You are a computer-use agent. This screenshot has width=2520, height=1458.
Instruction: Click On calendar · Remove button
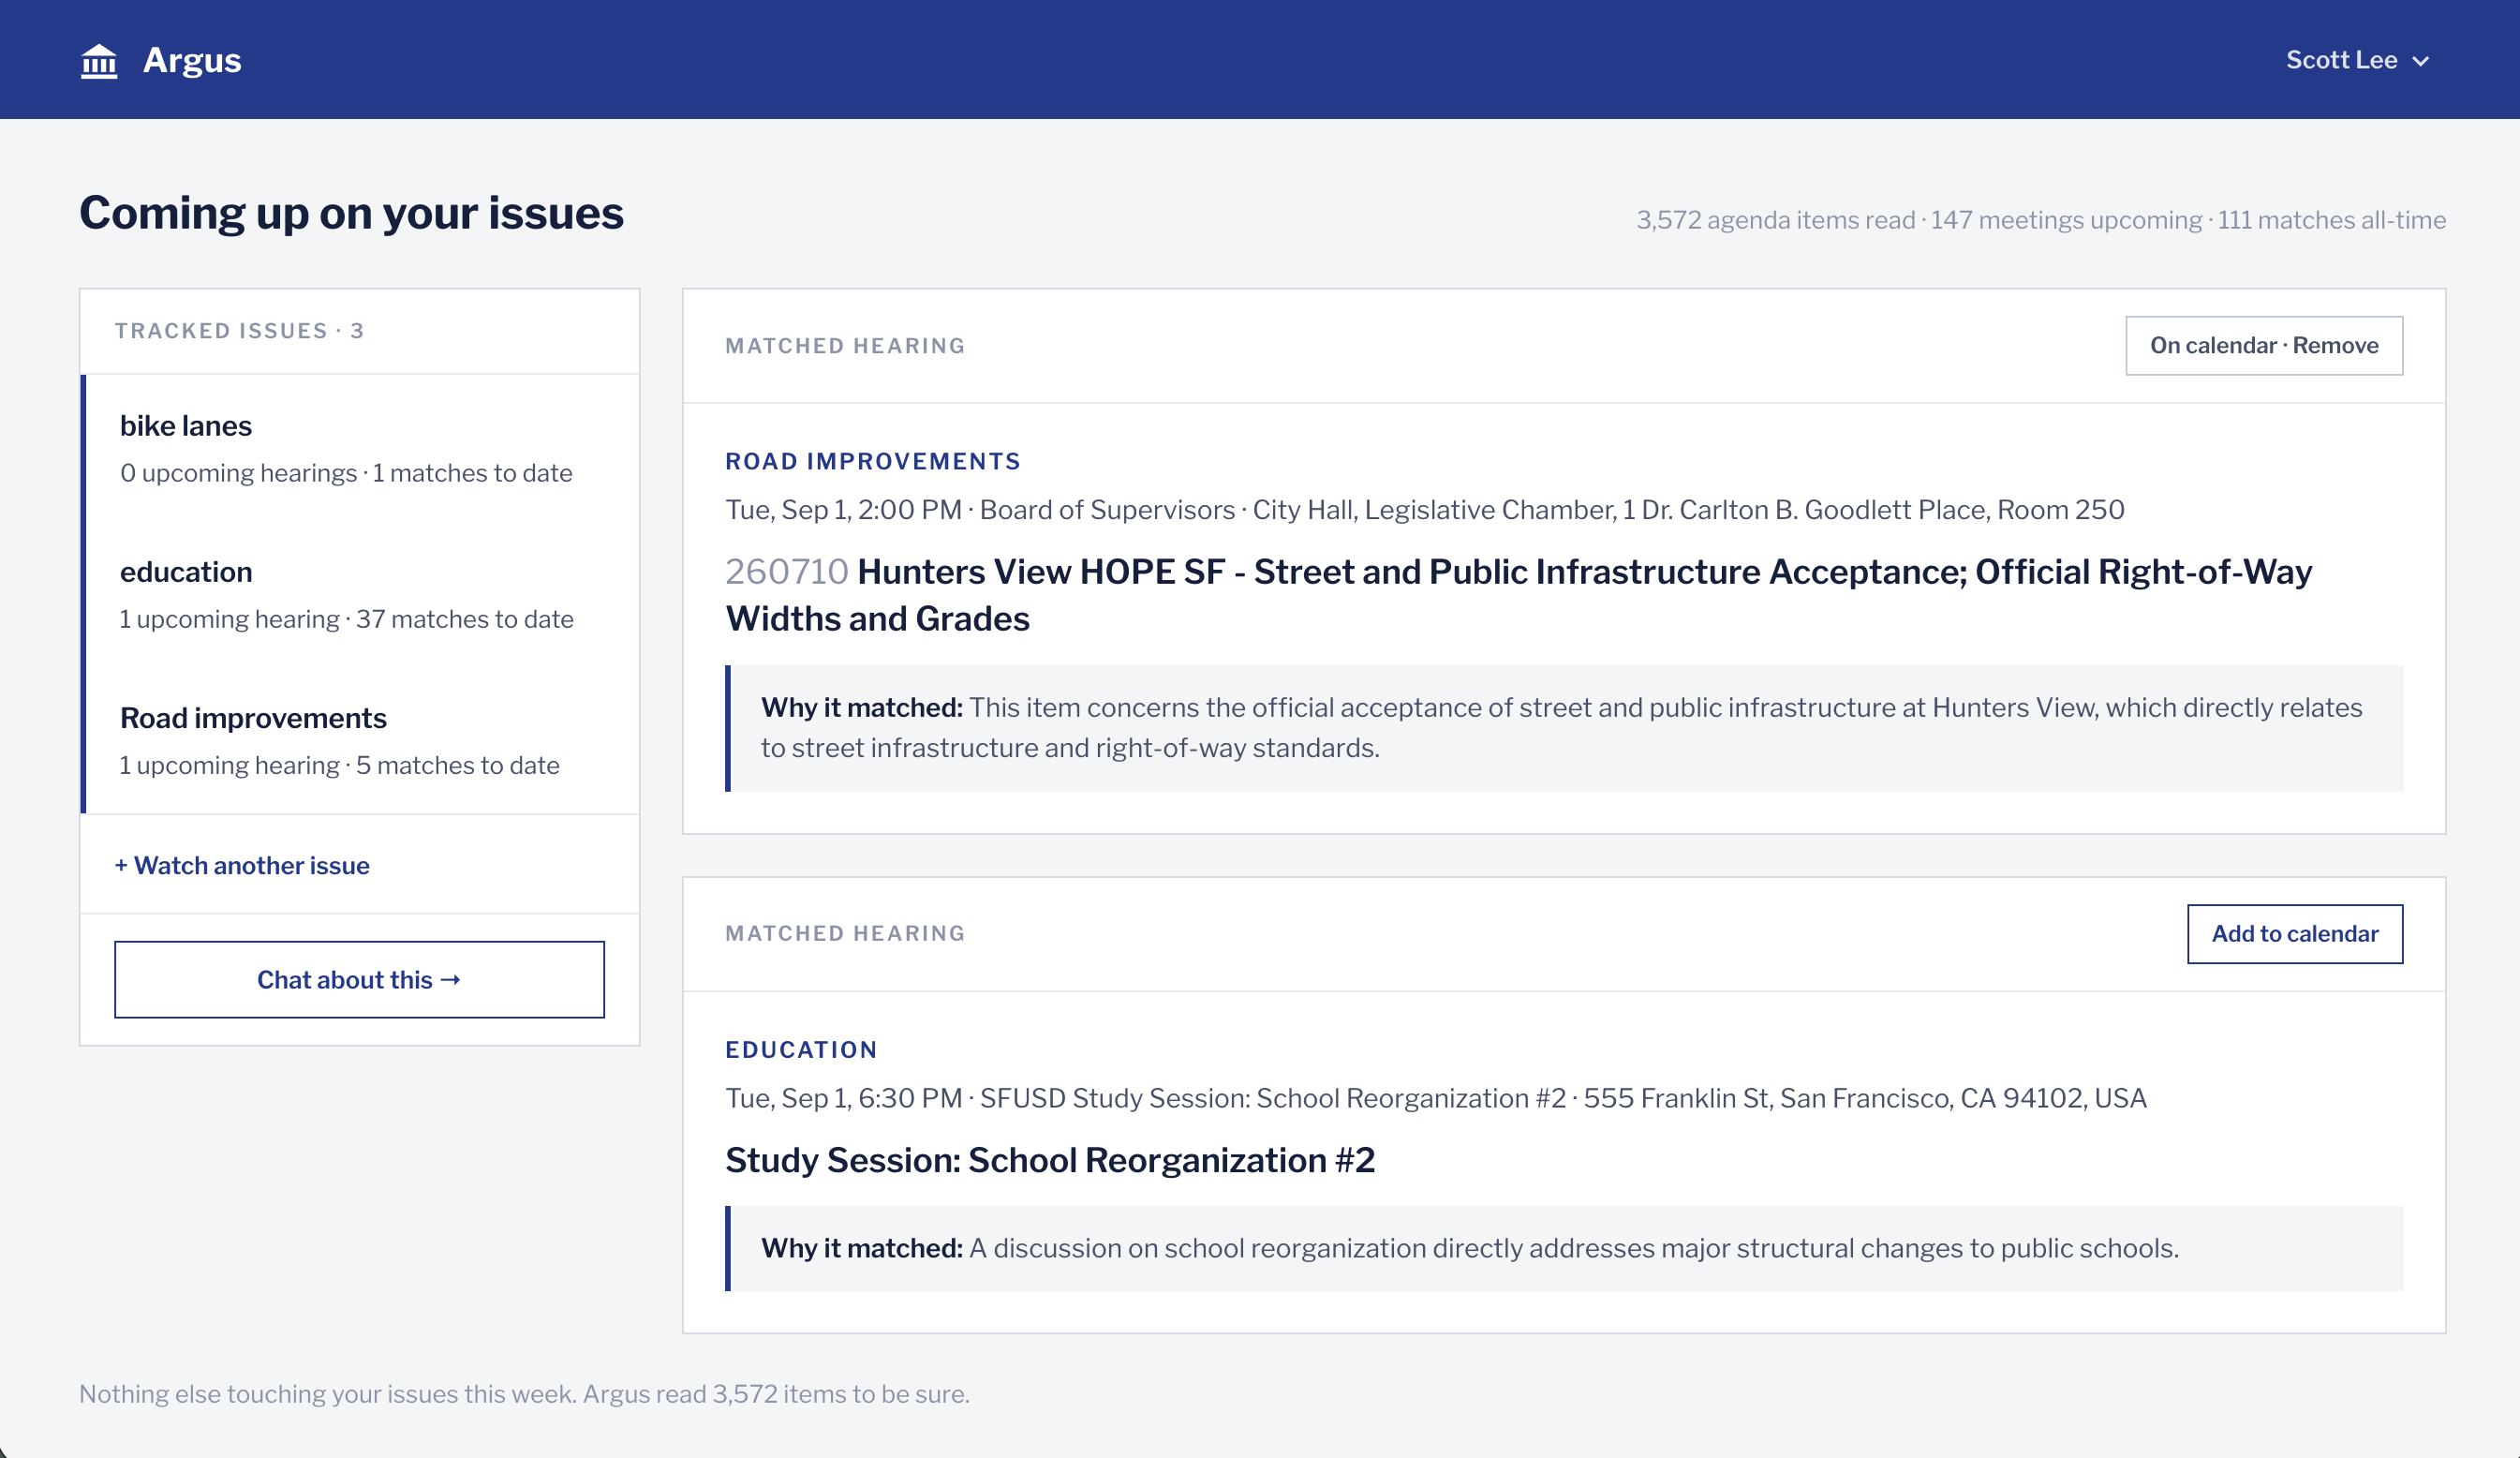point(2264,346)
